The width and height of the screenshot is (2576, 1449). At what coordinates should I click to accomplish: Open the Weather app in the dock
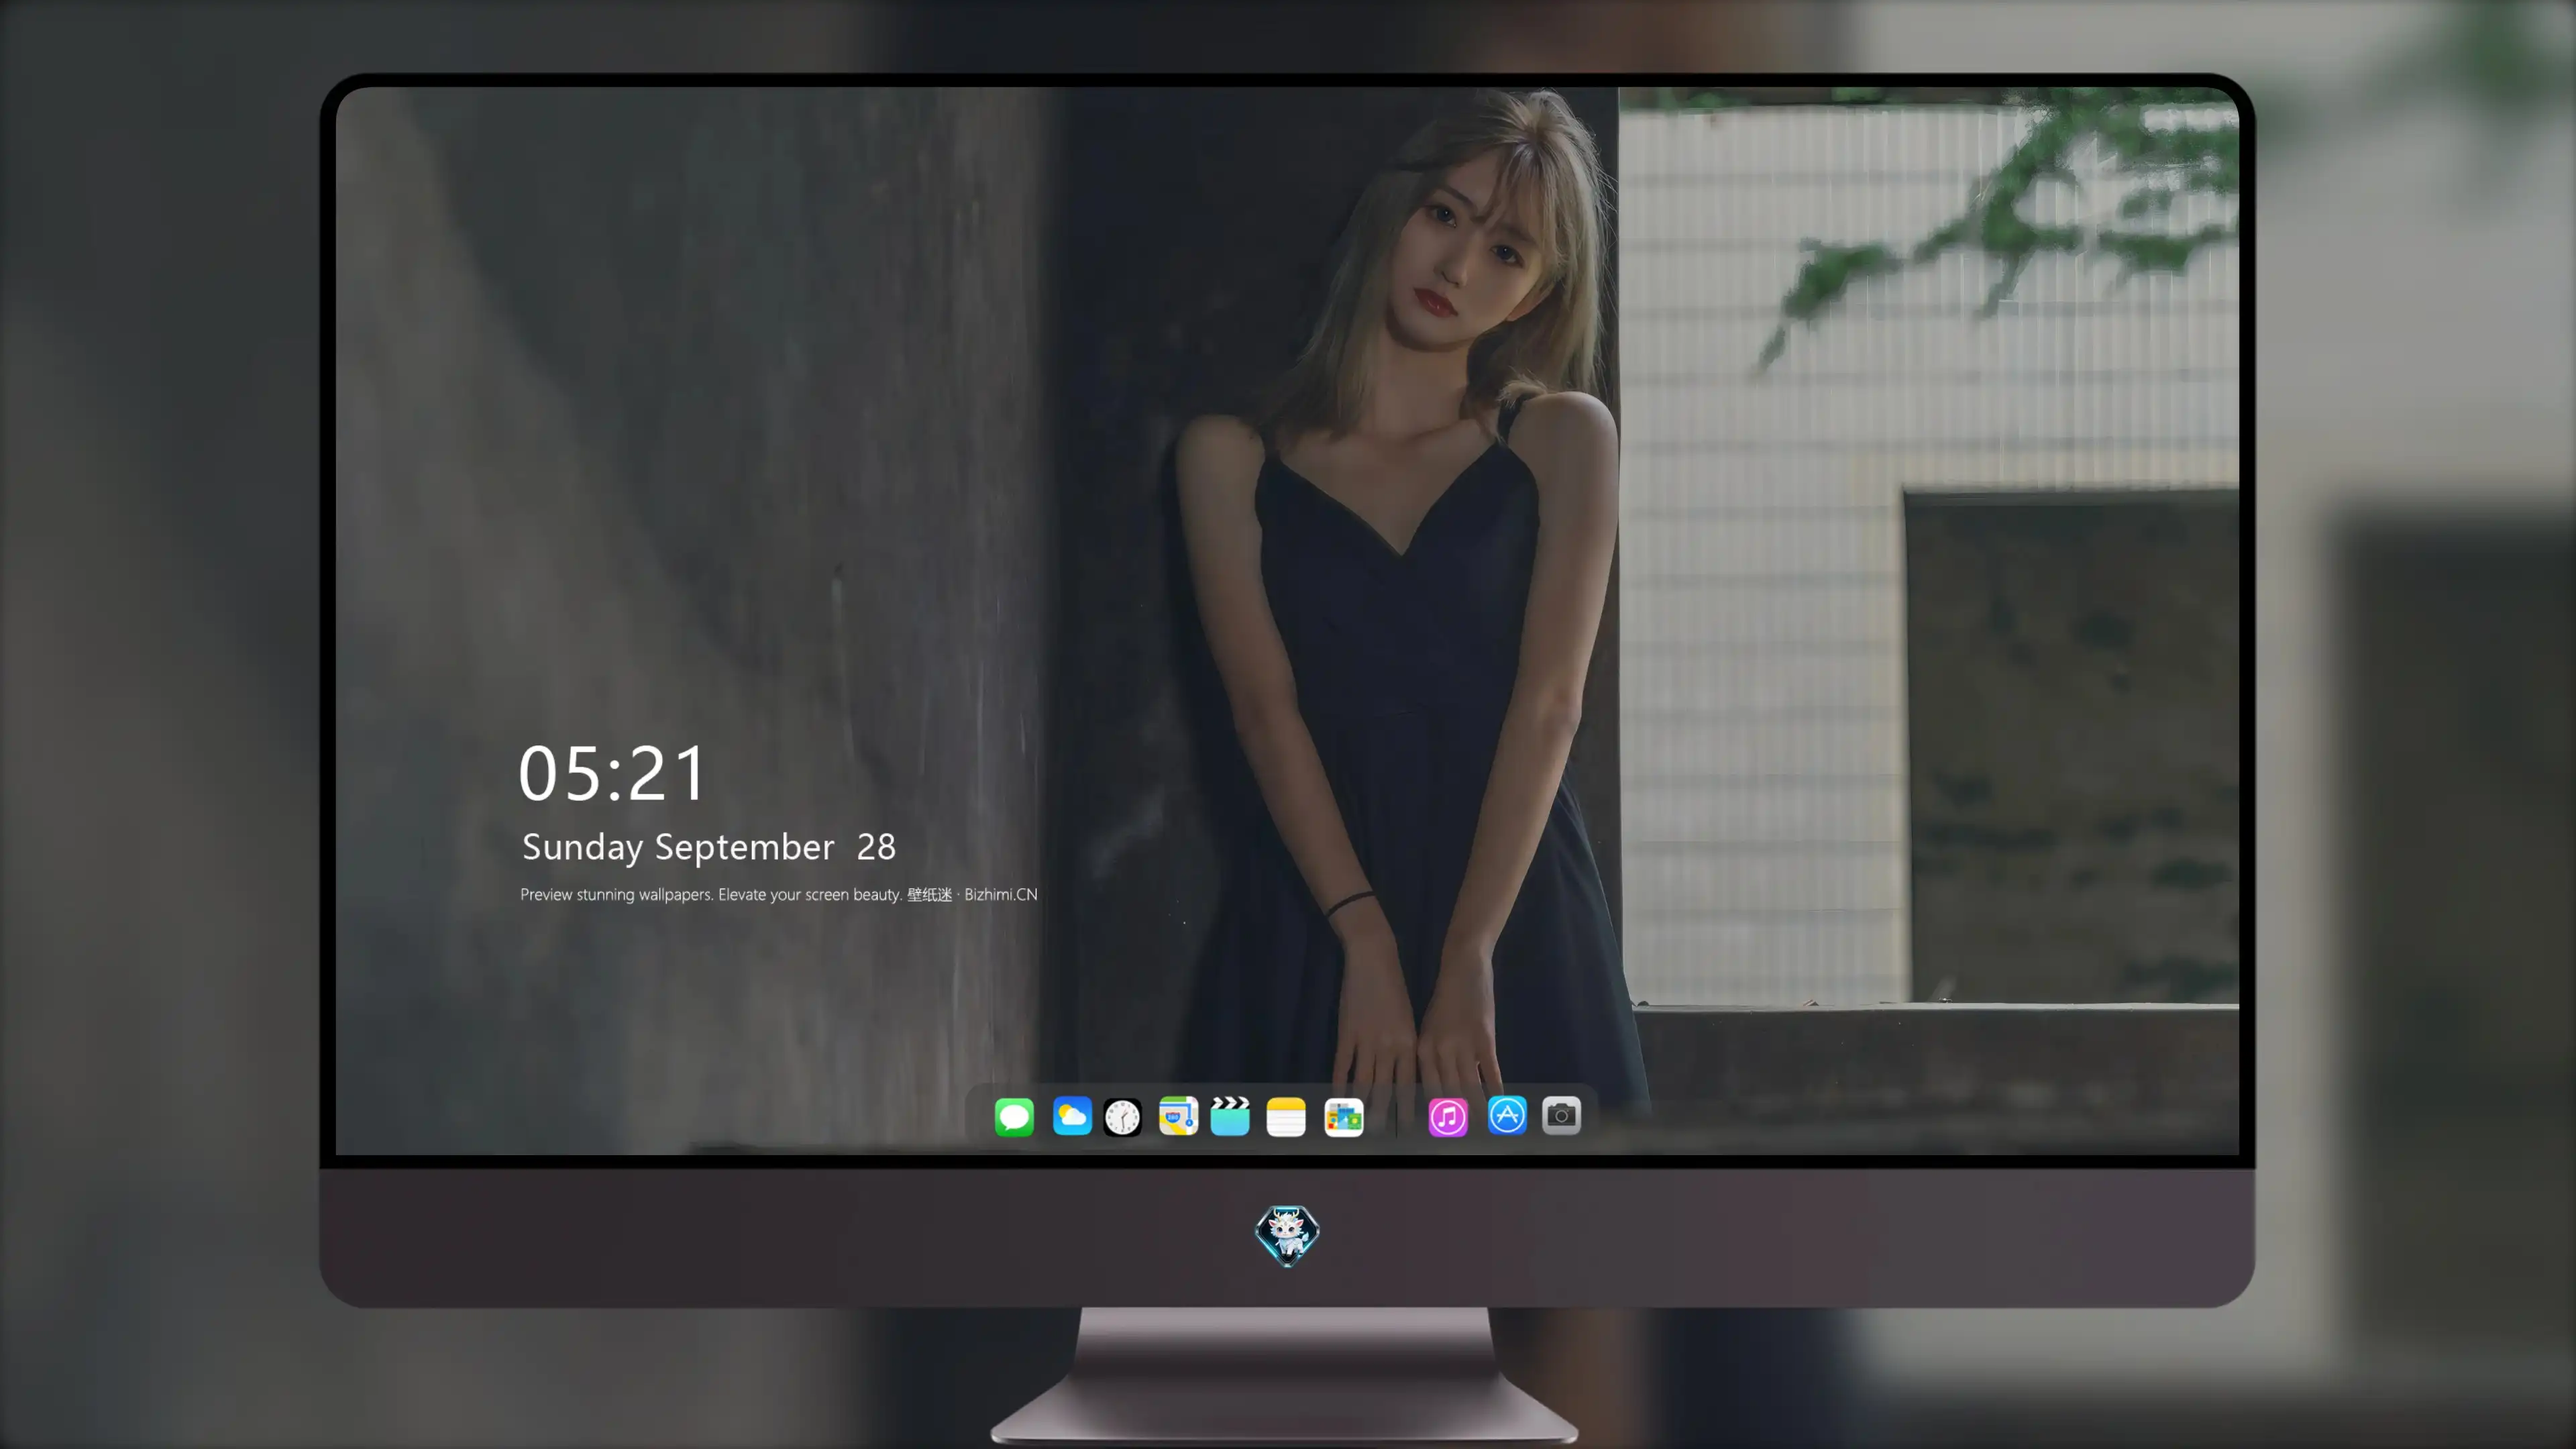click(x=1072, y=1116)
